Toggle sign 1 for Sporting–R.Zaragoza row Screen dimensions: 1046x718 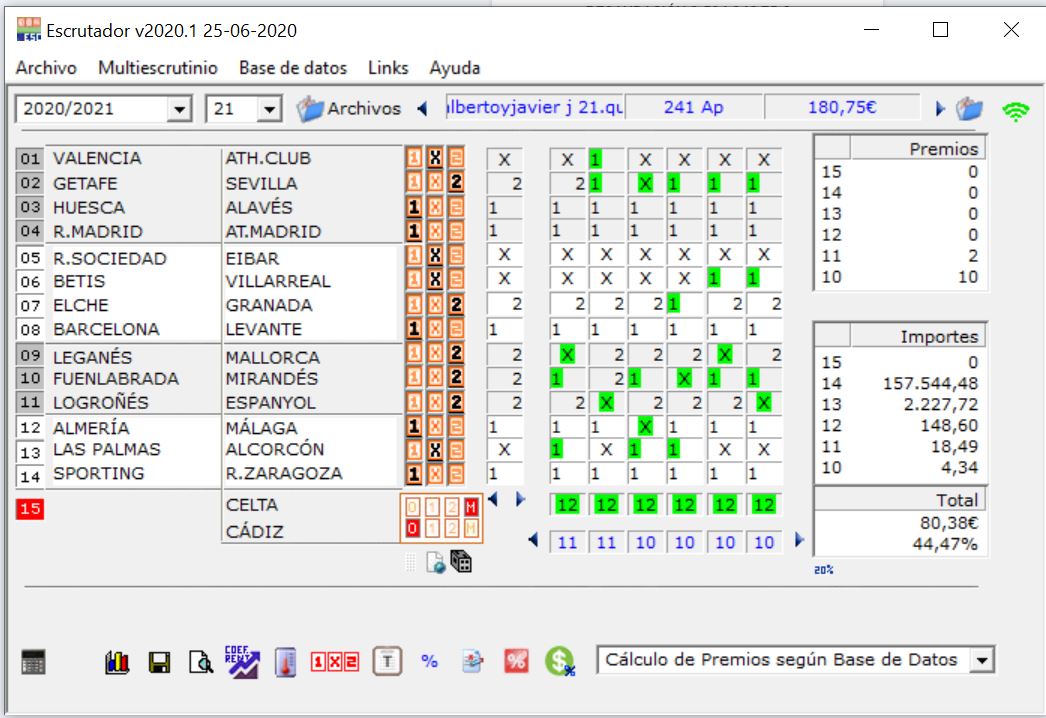[414, 474]
